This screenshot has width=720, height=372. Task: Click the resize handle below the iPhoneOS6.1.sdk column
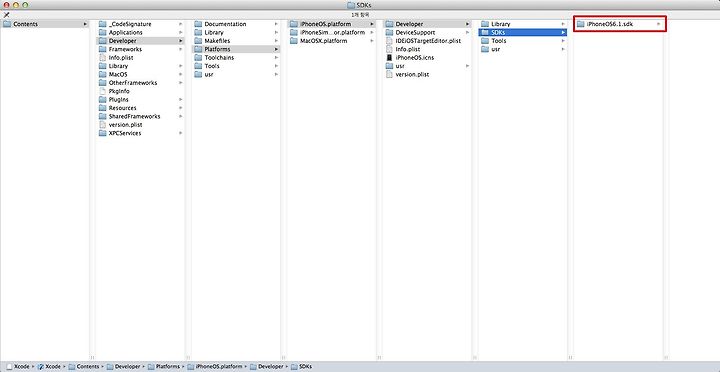point(665,357)
